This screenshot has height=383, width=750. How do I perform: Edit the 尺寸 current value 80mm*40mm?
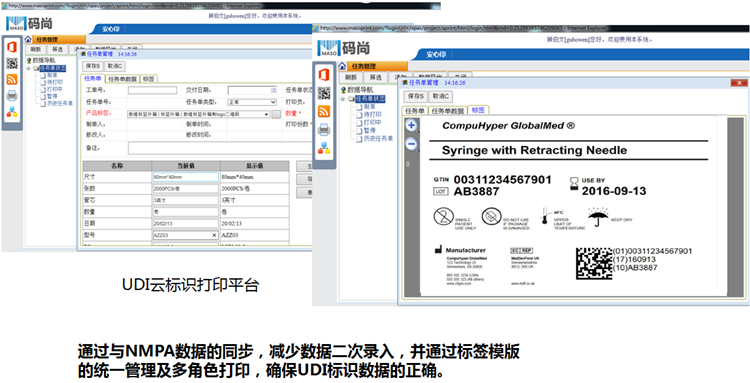[x=186, y=177]
